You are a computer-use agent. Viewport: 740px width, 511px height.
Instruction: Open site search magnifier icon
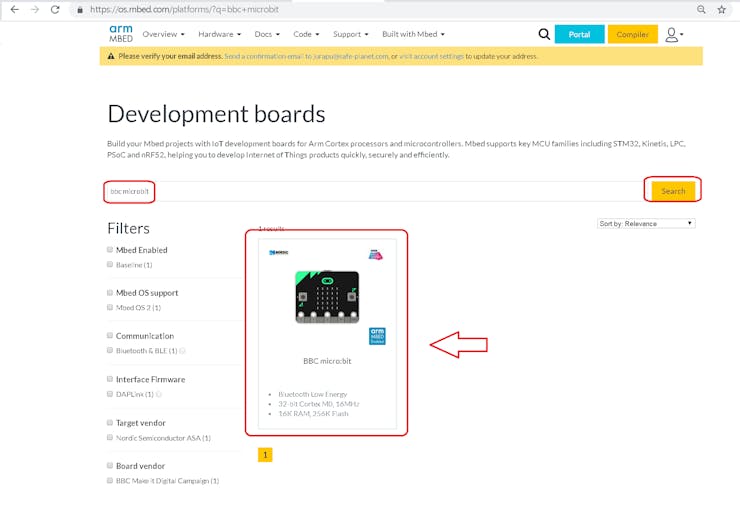(x=544, y=34)
